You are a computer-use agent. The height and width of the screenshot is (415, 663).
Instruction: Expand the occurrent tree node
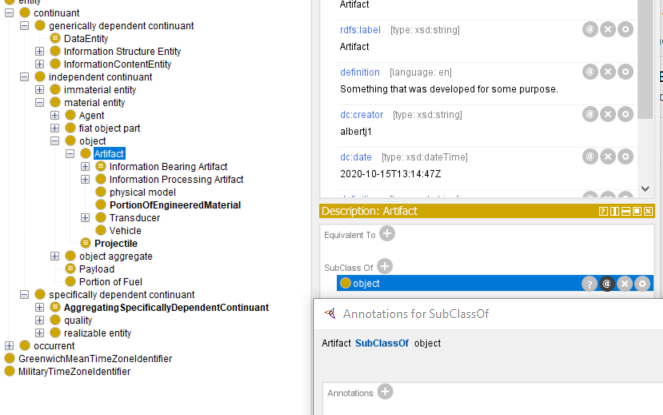[10, 346]
